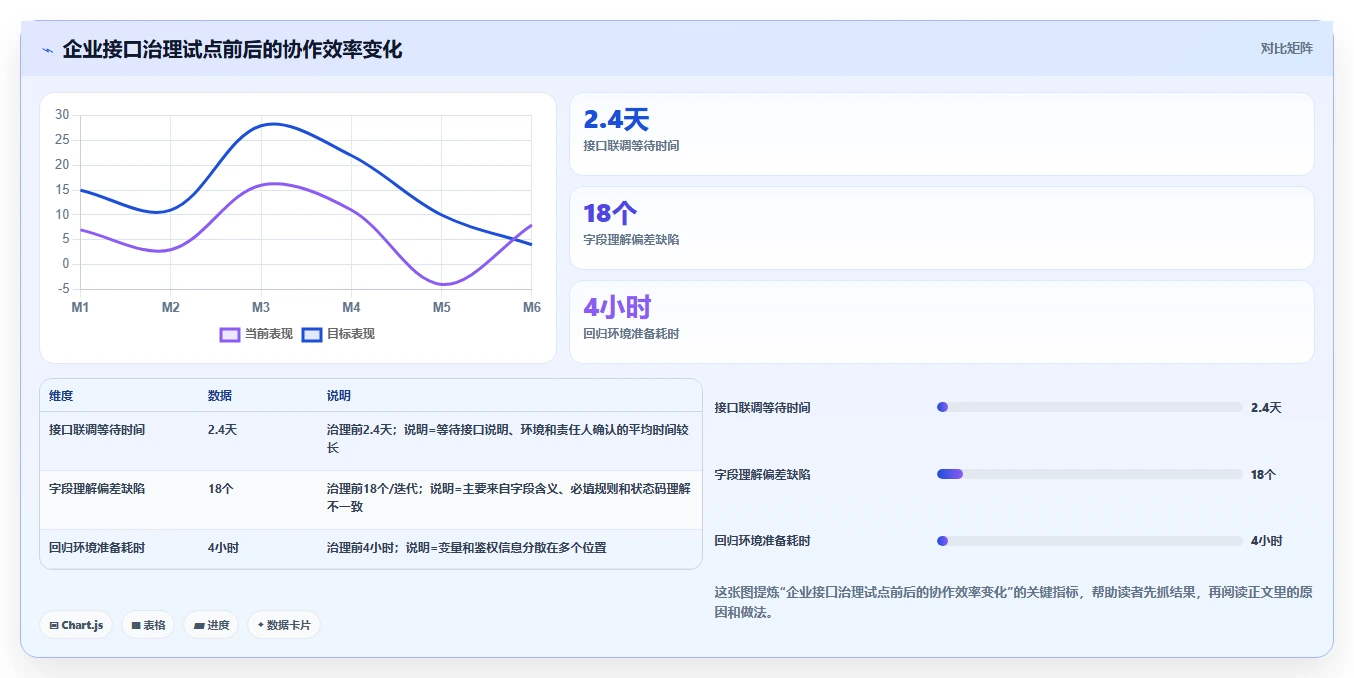1354x678 pixels.
Task: Click 回归环境准备耗时 label beside its progress bar
Action: pyautogui.click(x=762, y=541)
